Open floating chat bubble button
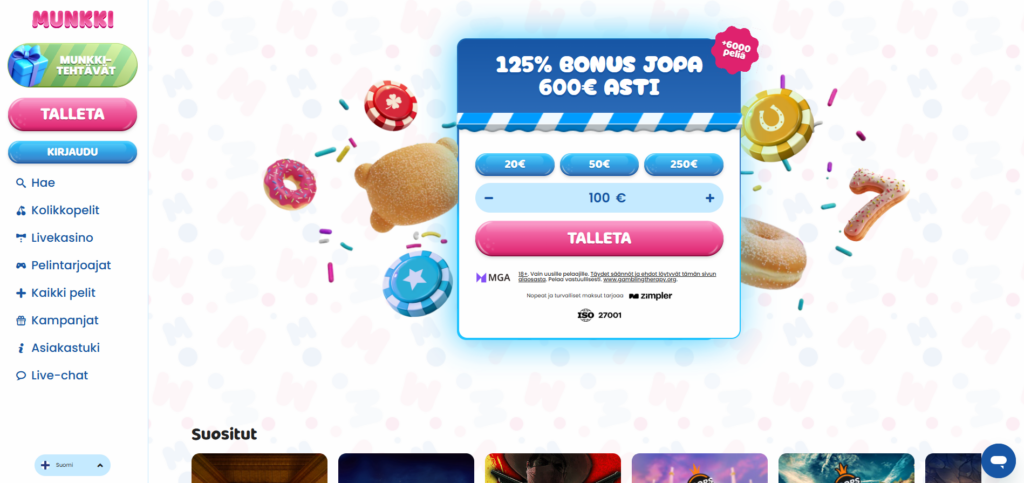Screen dimensions: 1024x483 [998, 461]
